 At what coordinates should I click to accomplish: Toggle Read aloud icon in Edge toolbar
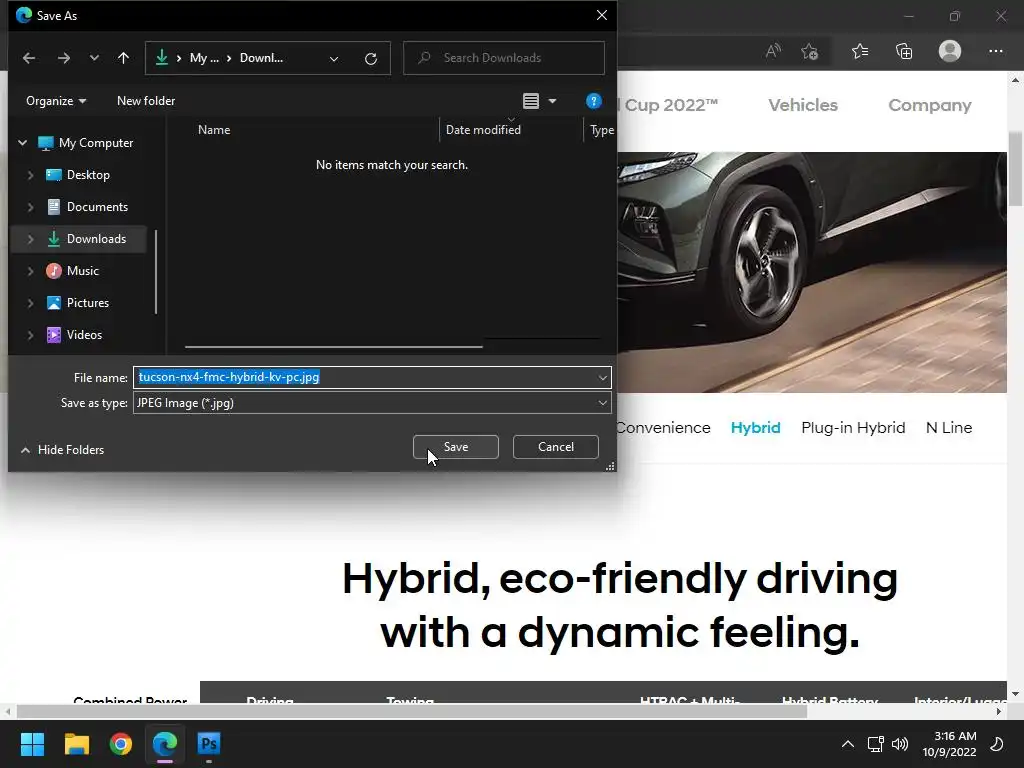pos(773,51)
